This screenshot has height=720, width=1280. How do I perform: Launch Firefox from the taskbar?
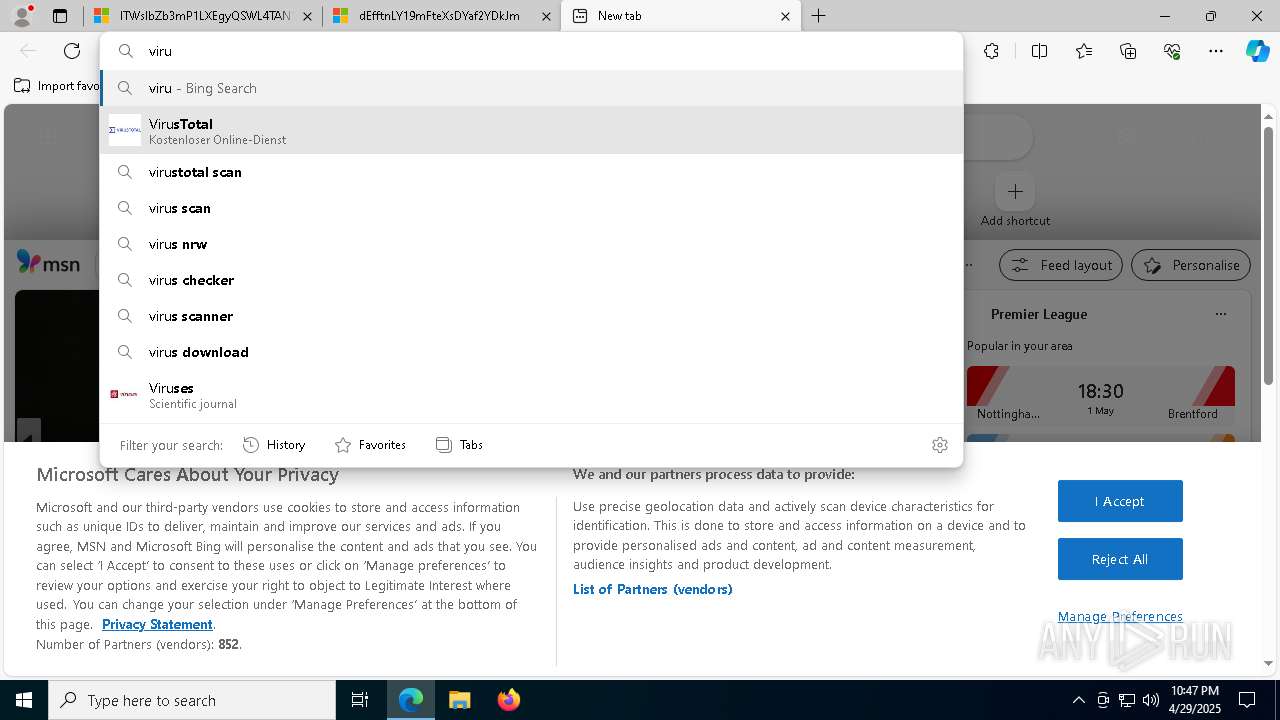click(508, 700)
